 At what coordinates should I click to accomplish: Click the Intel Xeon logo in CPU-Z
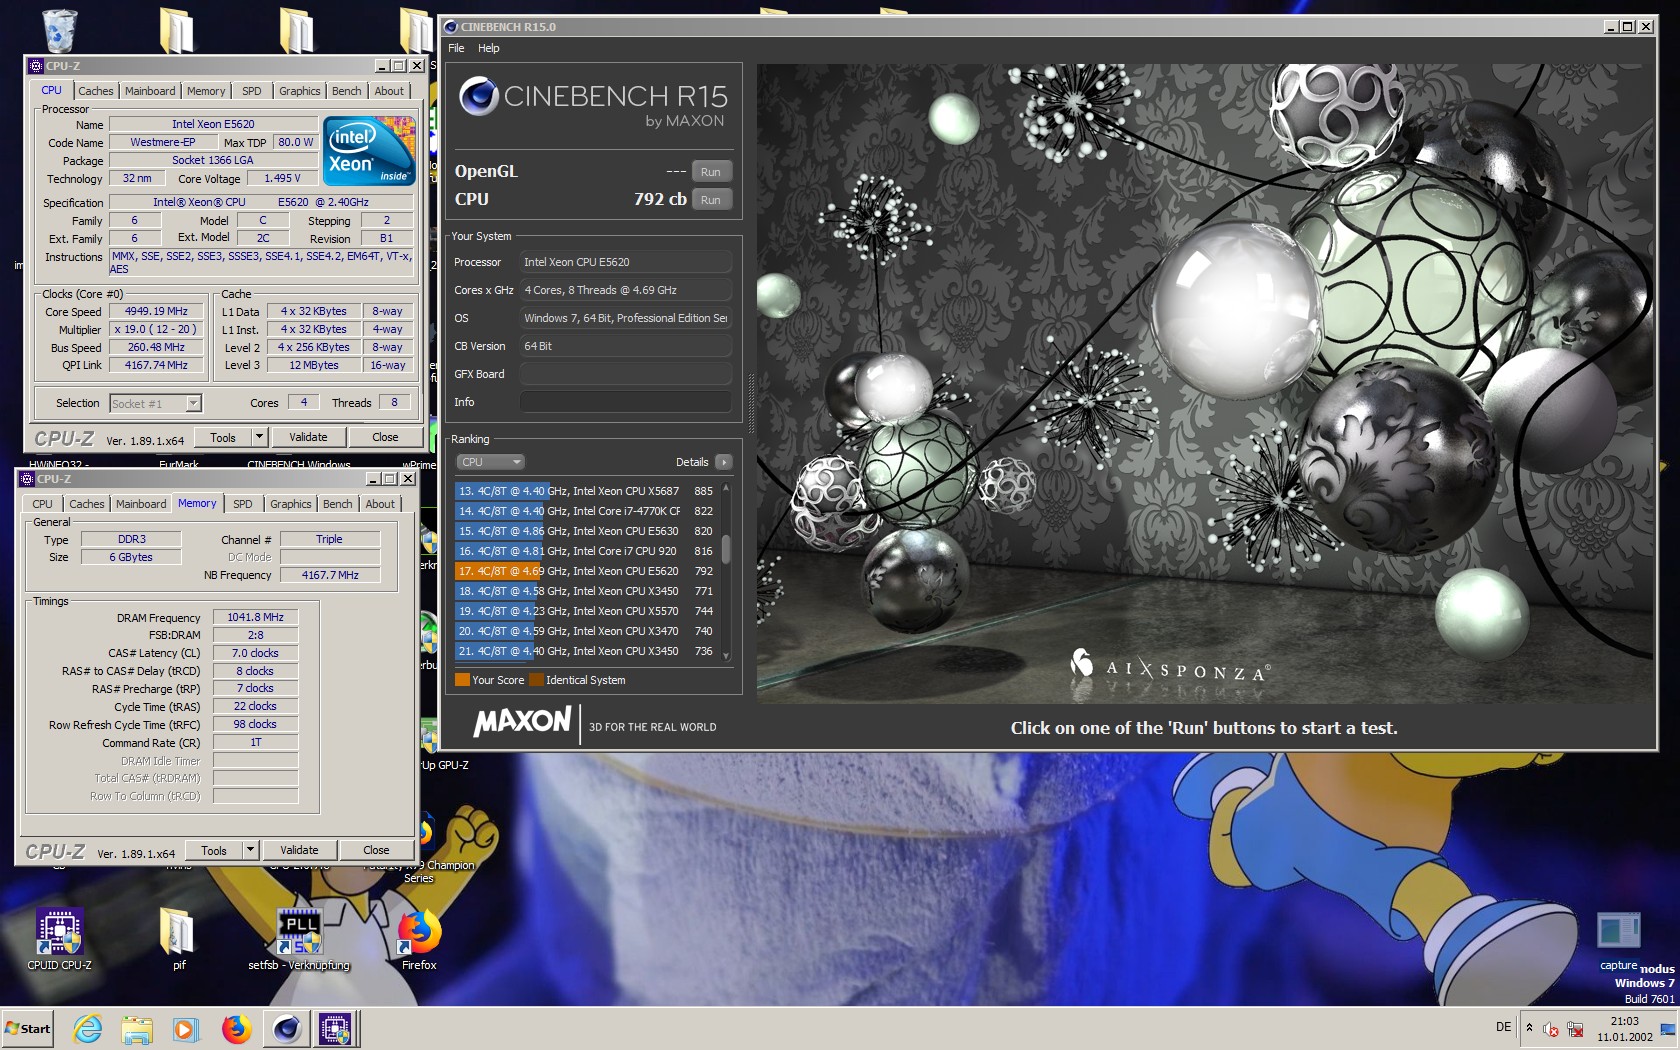[370, 150]
